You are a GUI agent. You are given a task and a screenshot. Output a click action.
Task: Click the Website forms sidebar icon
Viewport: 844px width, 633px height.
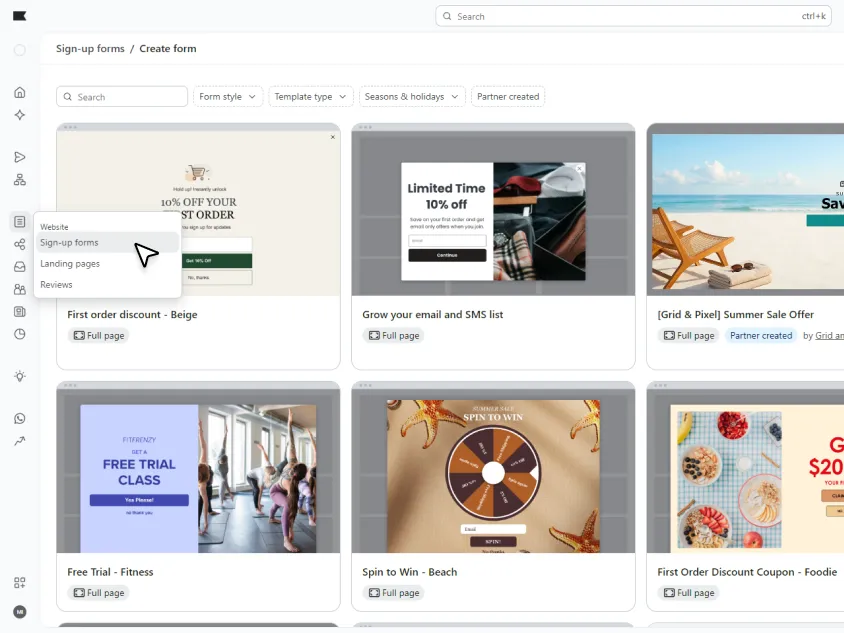[x=20, y=222]
